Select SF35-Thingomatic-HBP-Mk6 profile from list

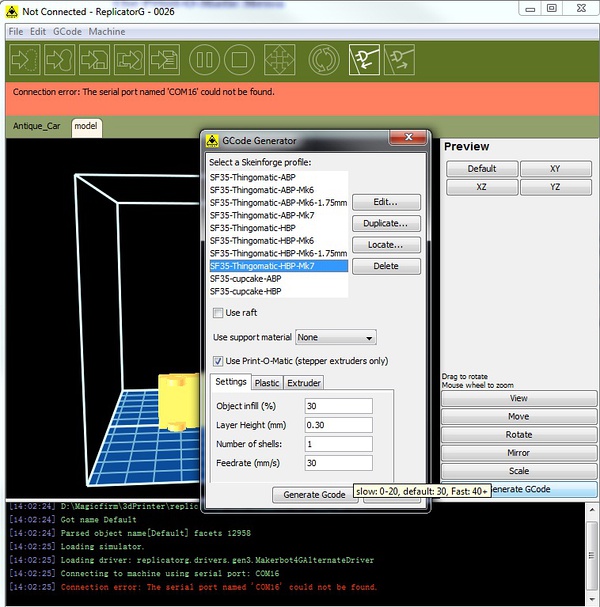[262, 241]
